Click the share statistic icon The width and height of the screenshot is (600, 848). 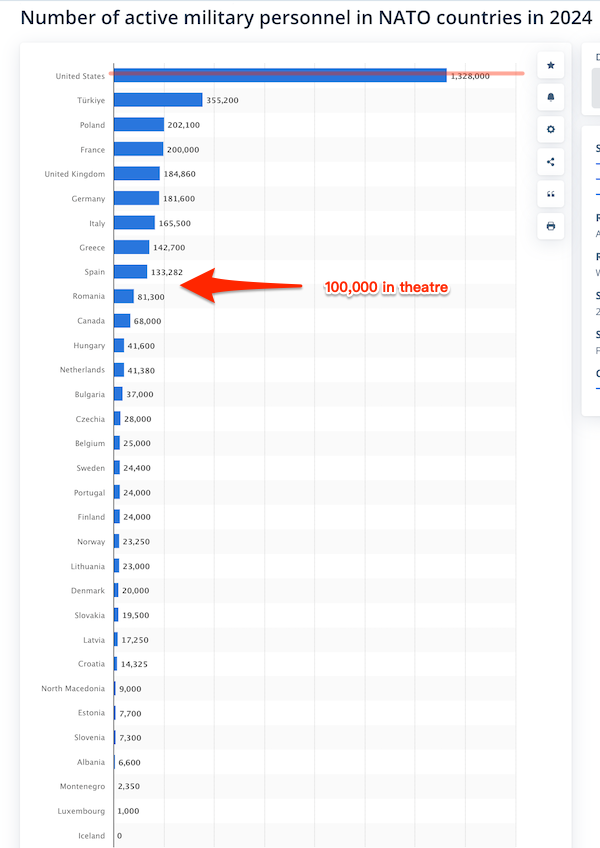[550, 162]
